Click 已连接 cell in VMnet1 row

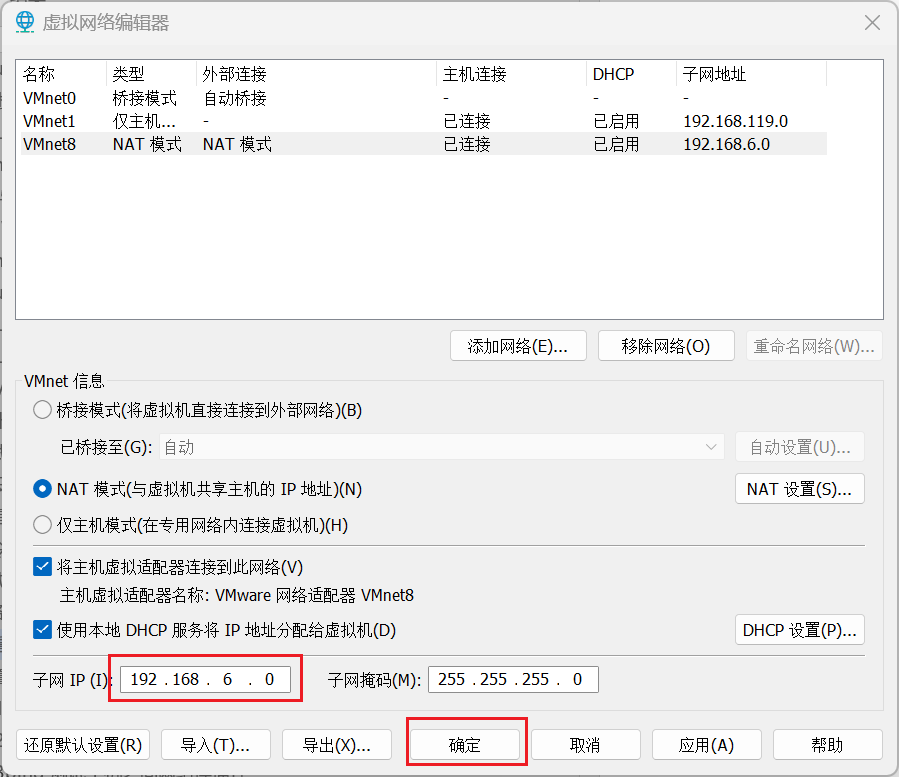tap(467, 121)
